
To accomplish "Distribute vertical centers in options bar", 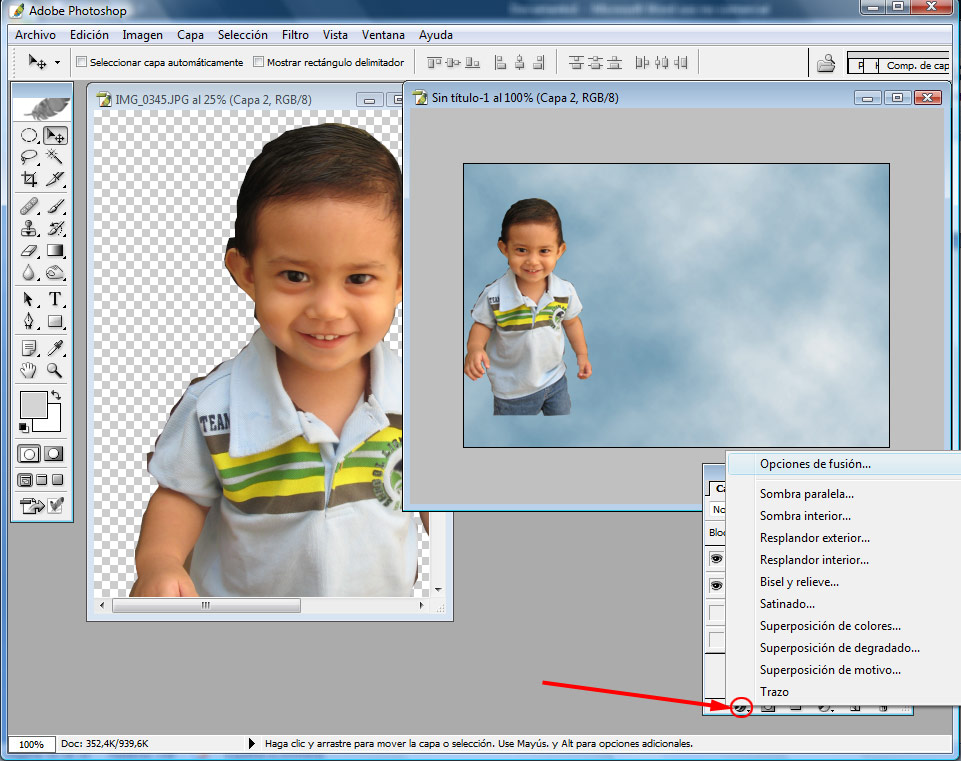I will click(x=595, y=62).
